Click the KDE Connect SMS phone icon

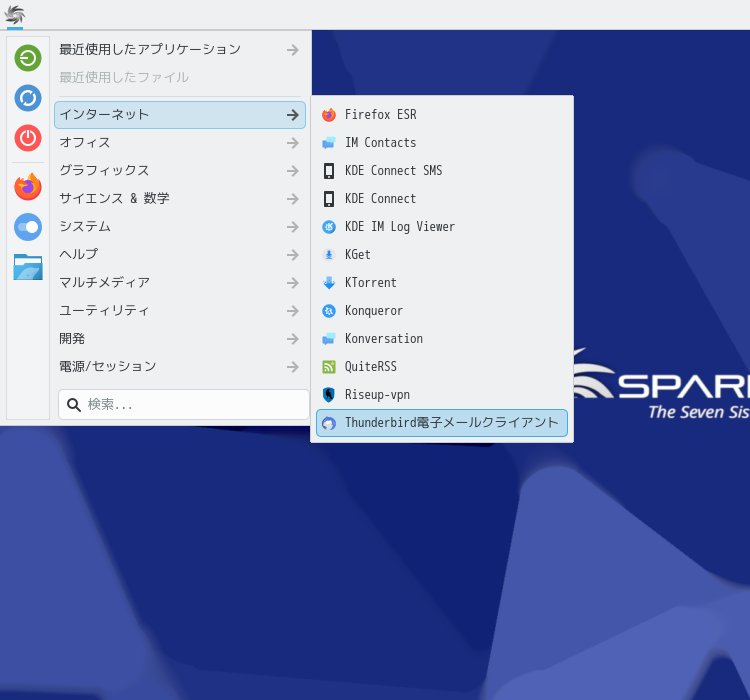329,171
